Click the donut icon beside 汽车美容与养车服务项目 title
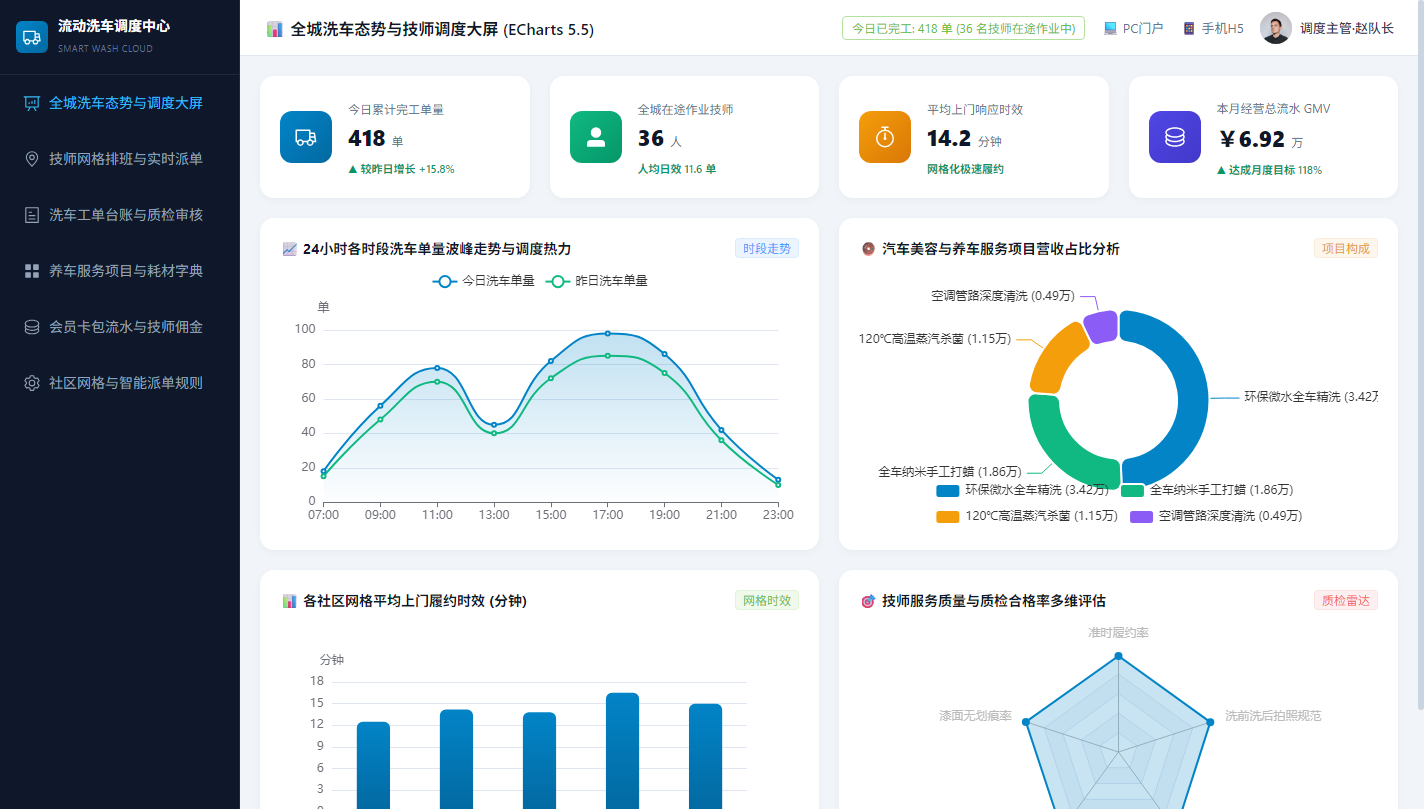This screenshot has width=1424, height=809. (x=868, y=249)
